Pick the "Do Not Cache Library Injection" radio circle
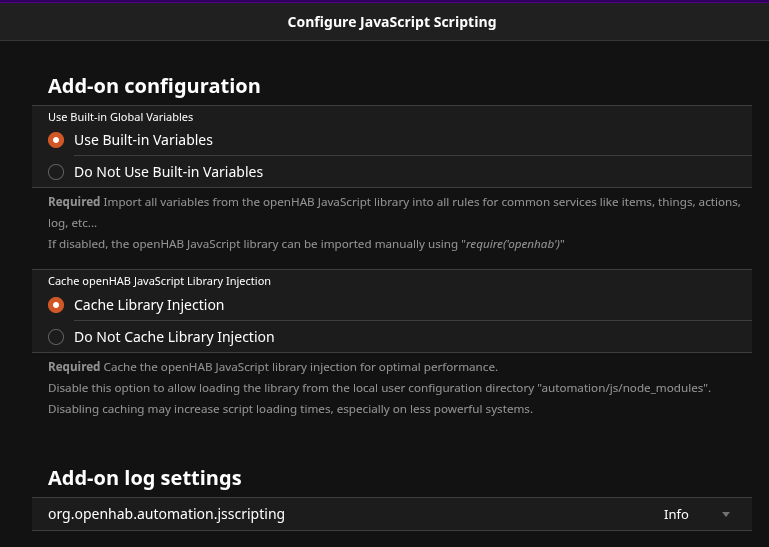 click(x=56, y=337)
